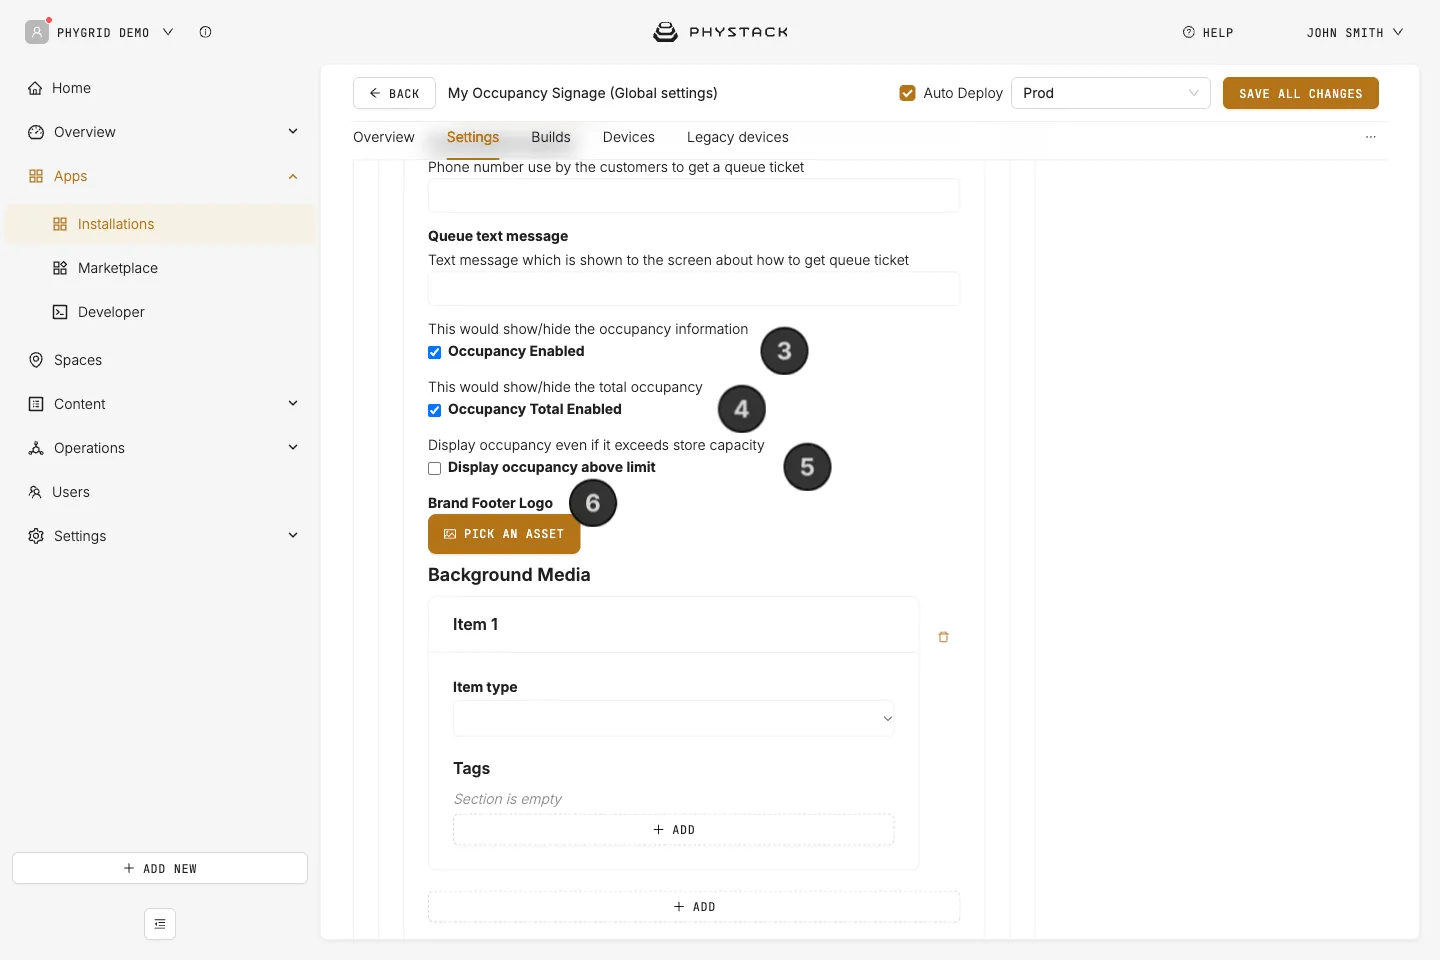Screen dimensions: 1440x960
Task: Enable Display occupancy above limit checkbox
Action: pyautogui.click(x=435, y=468)
